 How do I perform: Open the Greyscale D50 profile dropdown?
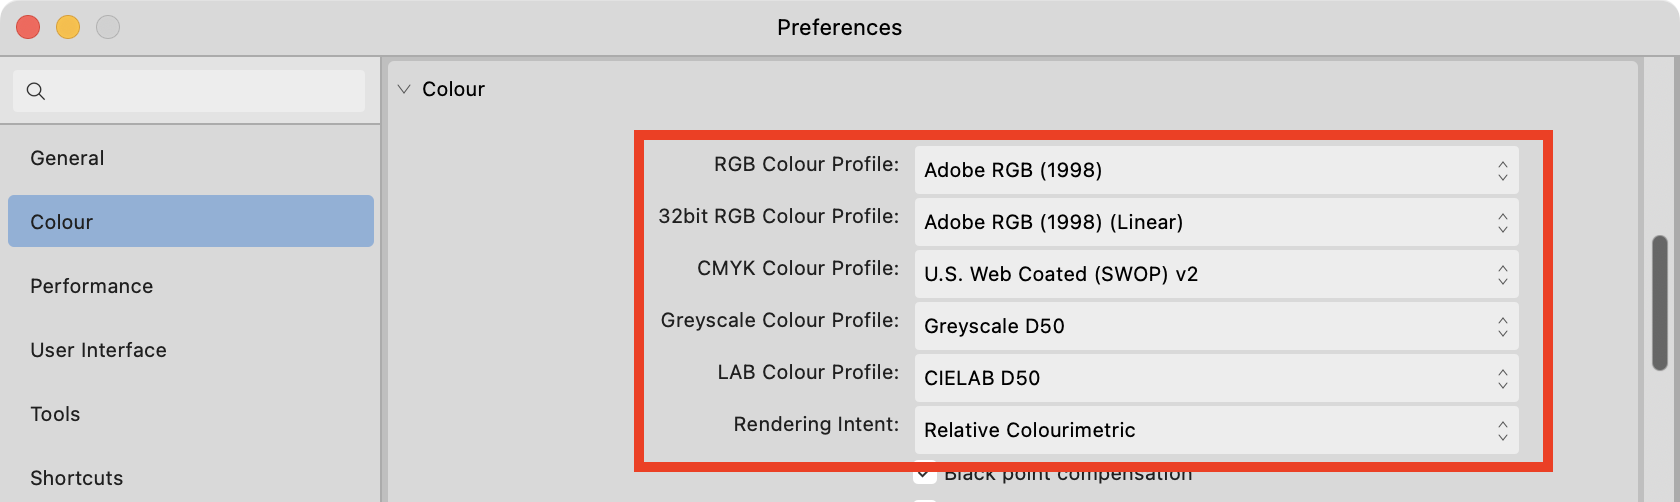(x=1216, y=326)
